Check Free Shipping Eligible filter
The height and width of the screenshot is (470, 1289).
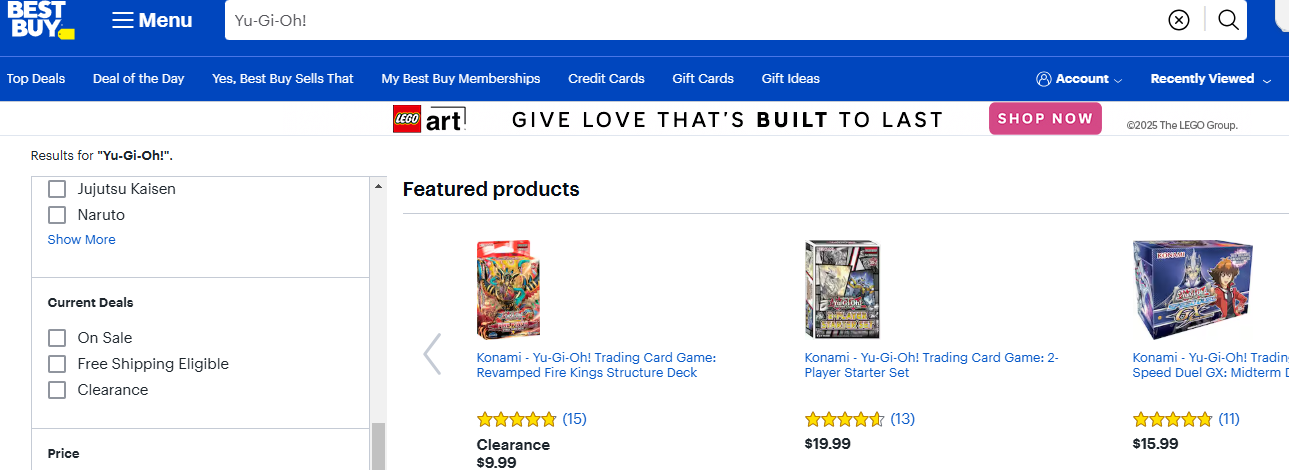pyautogui.click(x=57, y=364)
